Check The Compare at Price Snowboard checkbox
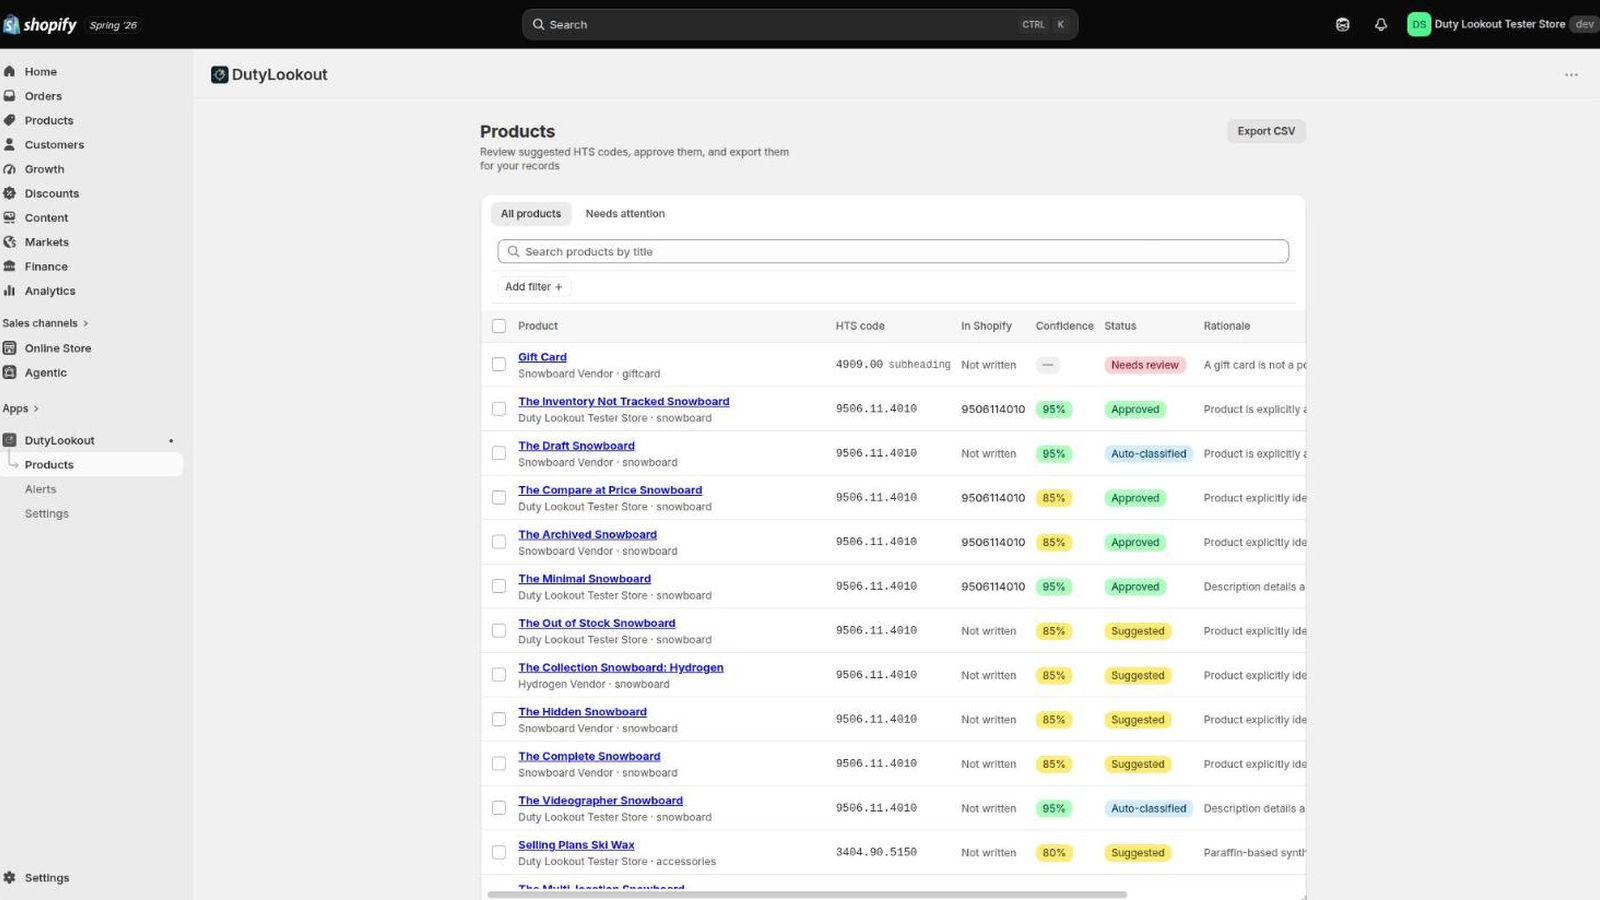This screenshot has height=900, width=1600. pyautogui.click(x=499, y=497)
